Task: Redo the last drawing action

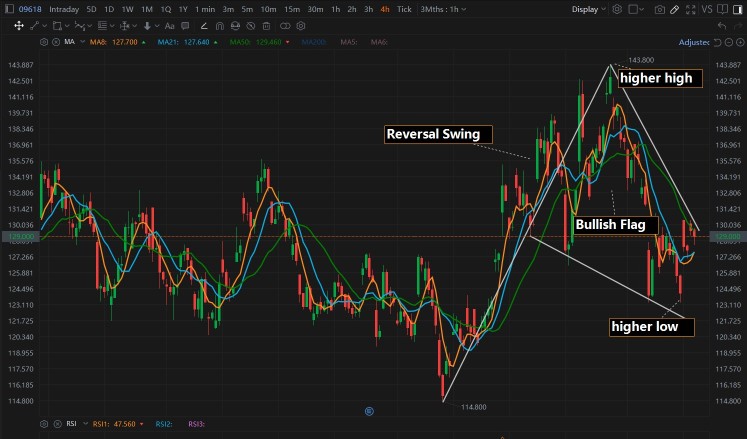Action: click(x=738, y=26)
